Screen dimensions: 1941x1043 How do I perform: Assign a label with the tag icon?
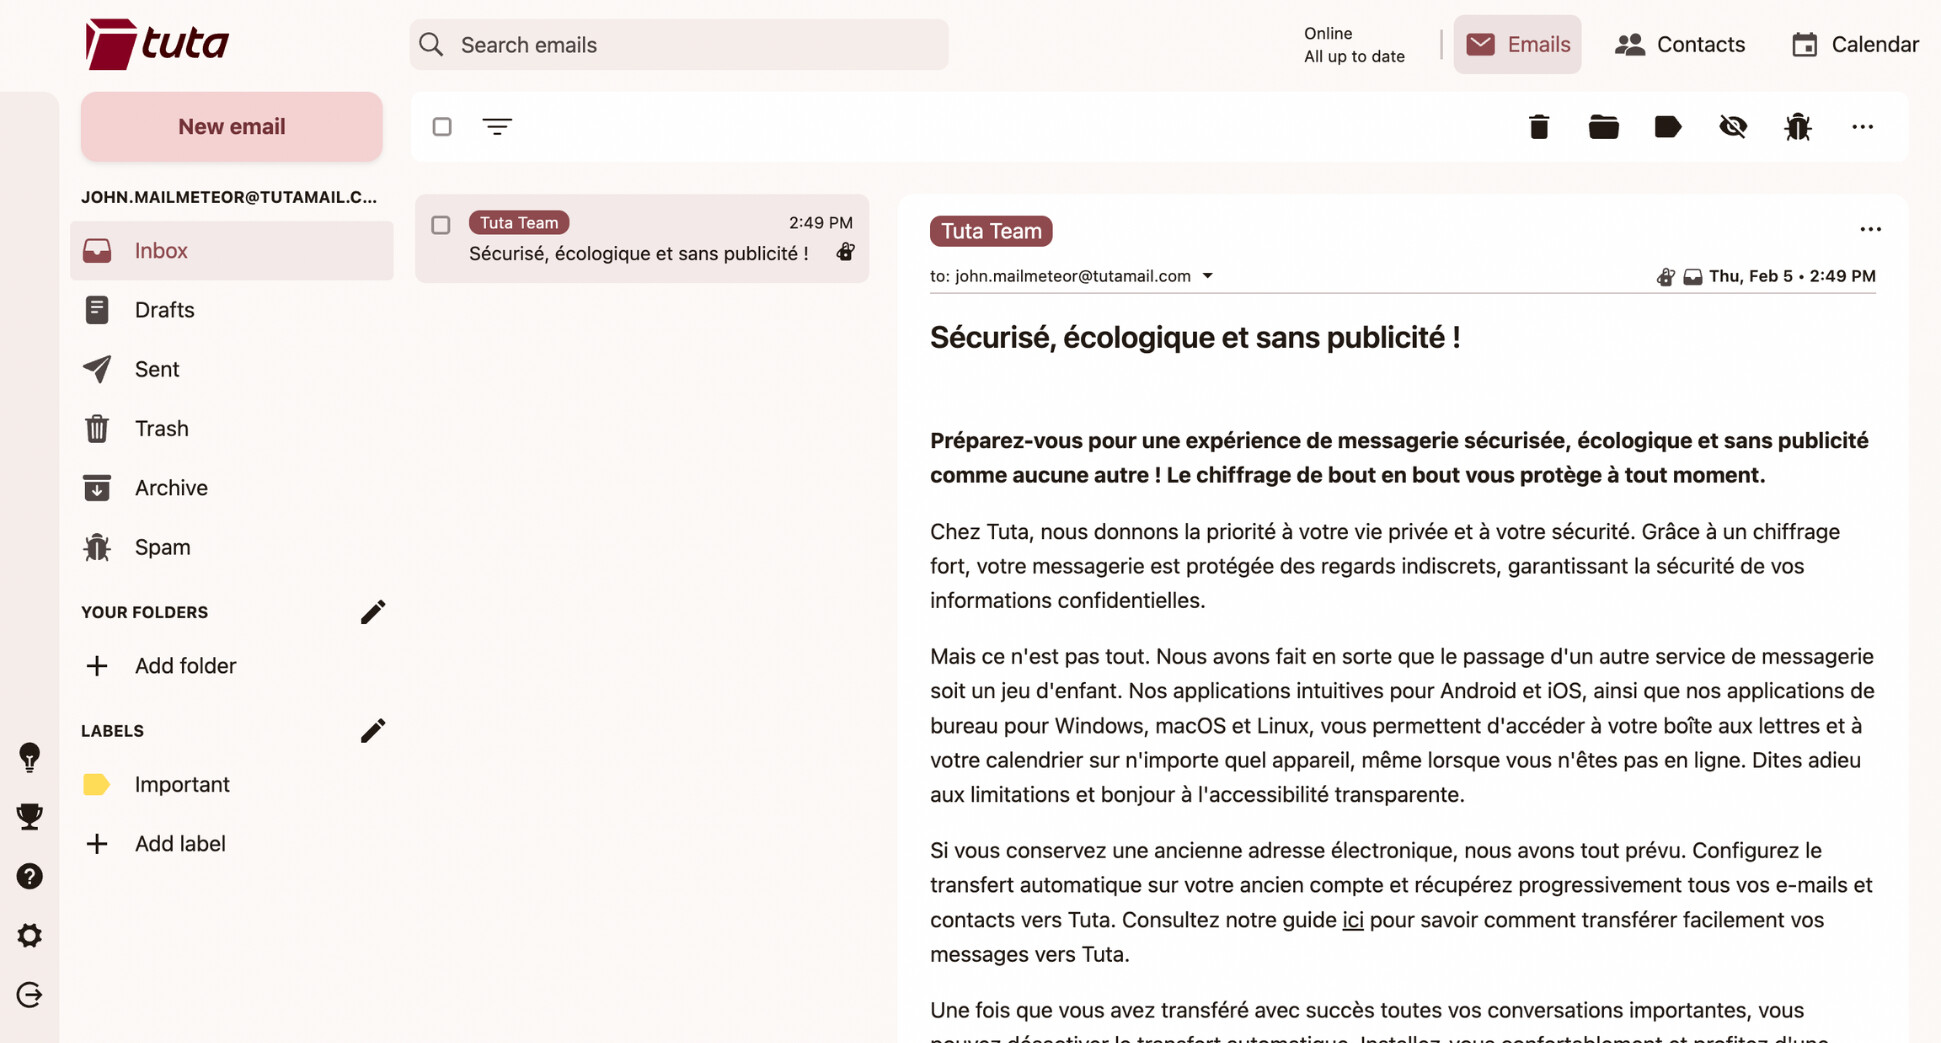click(1667, 127)
